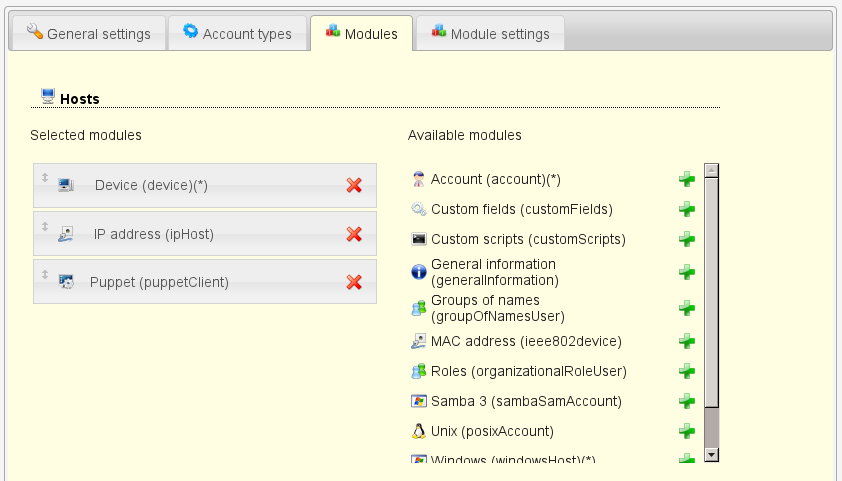Add the General information module
This screenshot has width=842, height=481.
pos(687,272)
